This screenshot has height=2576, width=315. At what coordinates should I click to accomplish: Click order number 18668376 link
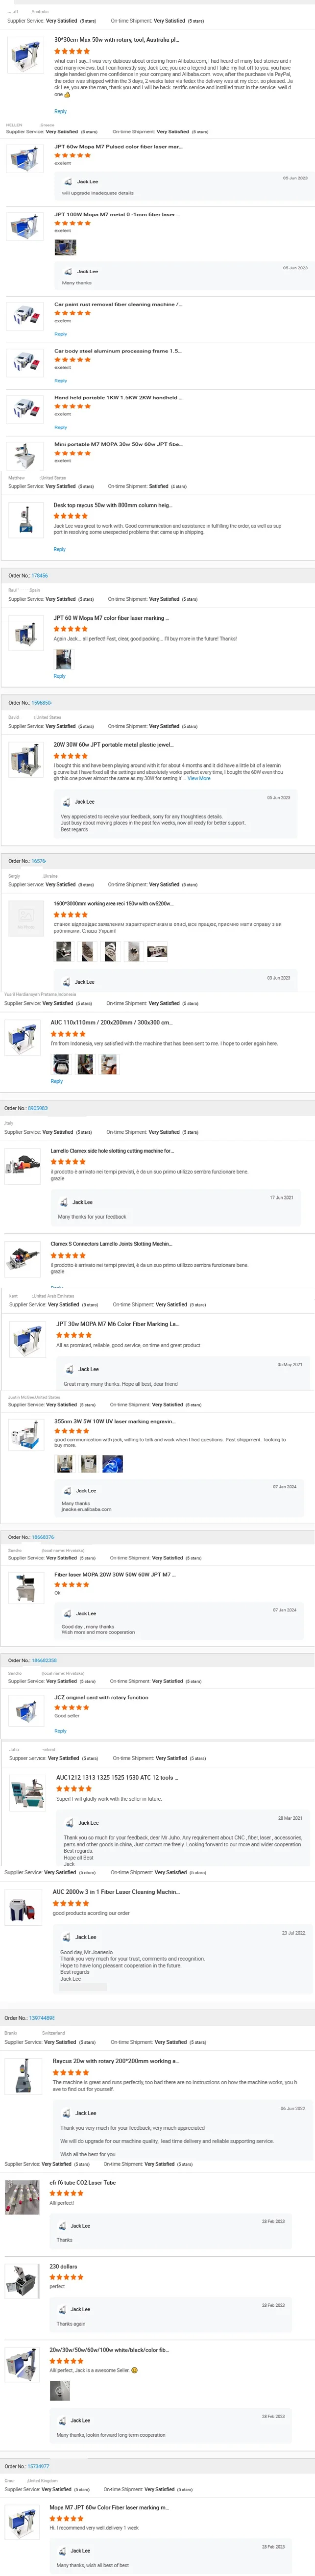[x=43, y=1537]
